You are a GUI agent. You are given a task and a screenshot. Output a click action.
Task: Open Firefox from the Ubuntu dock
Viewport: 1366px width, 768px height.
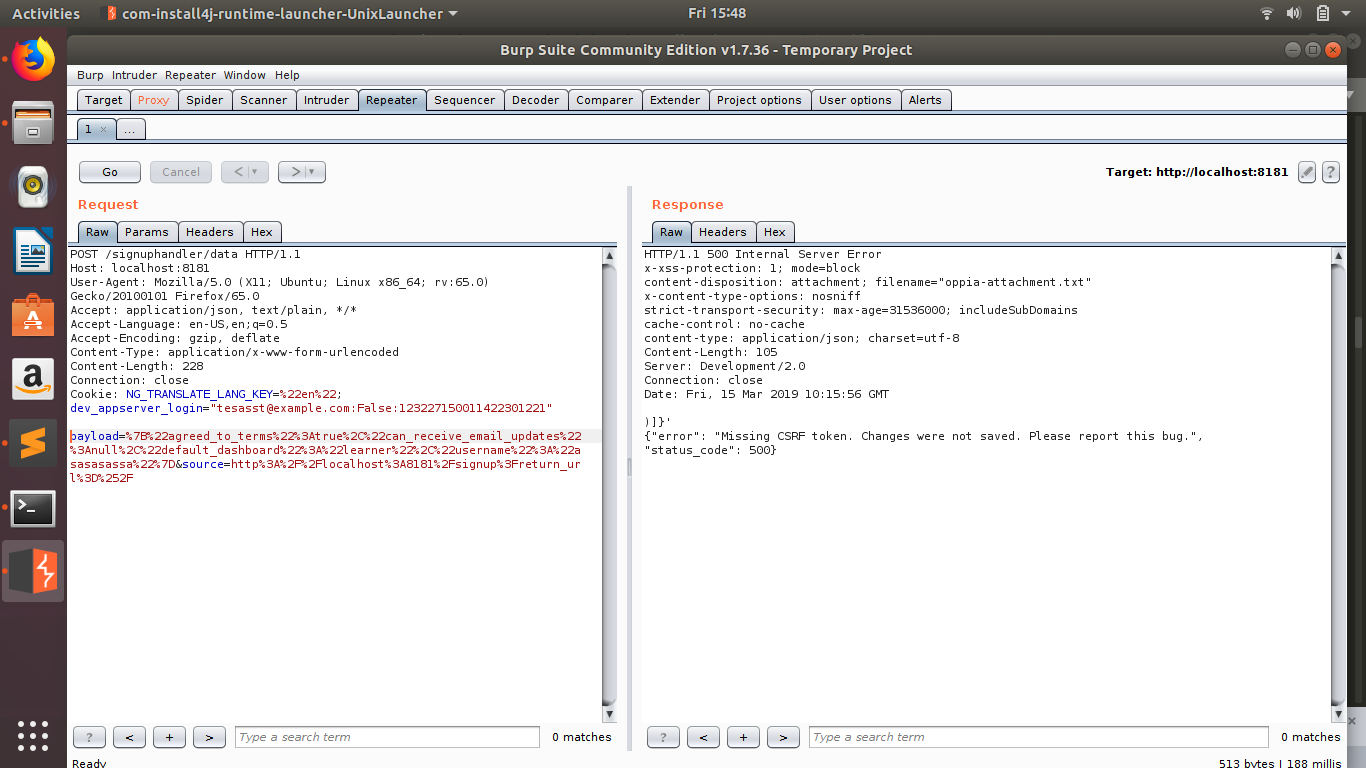point(33,59)
